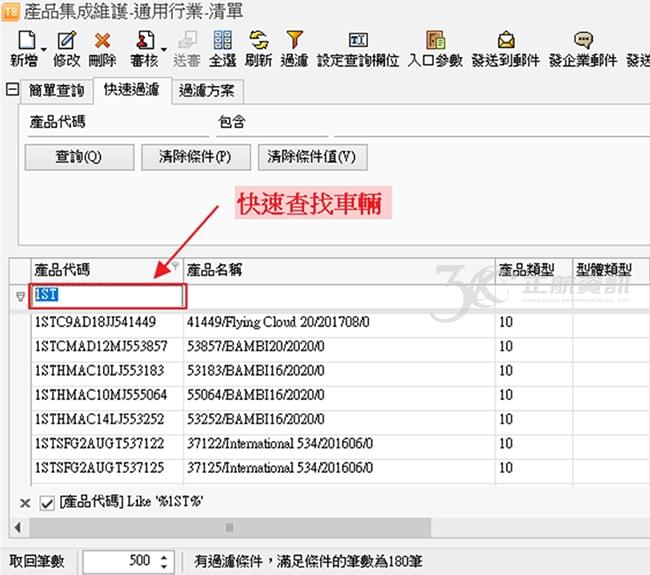Click the 產品名稱 filter row cell
This screenshot has height=575, width=650.
(x=339, y=296)
